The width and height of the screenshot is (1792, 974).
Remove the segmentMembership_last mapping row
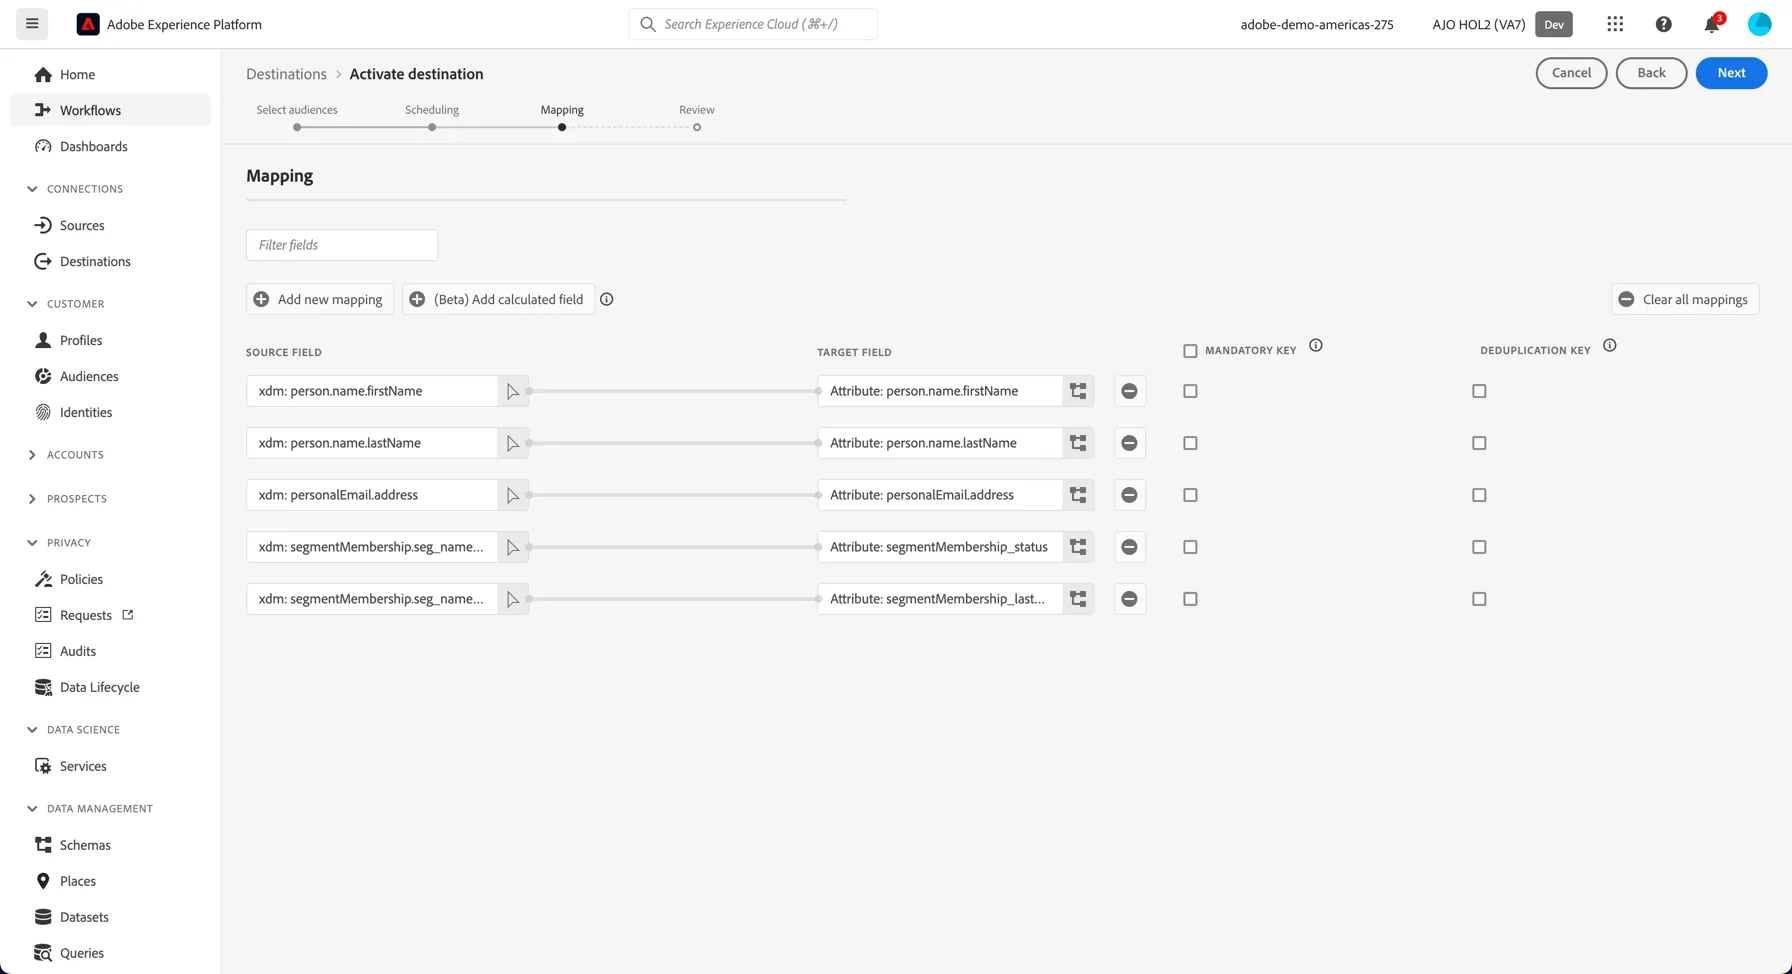[1129, 599]
